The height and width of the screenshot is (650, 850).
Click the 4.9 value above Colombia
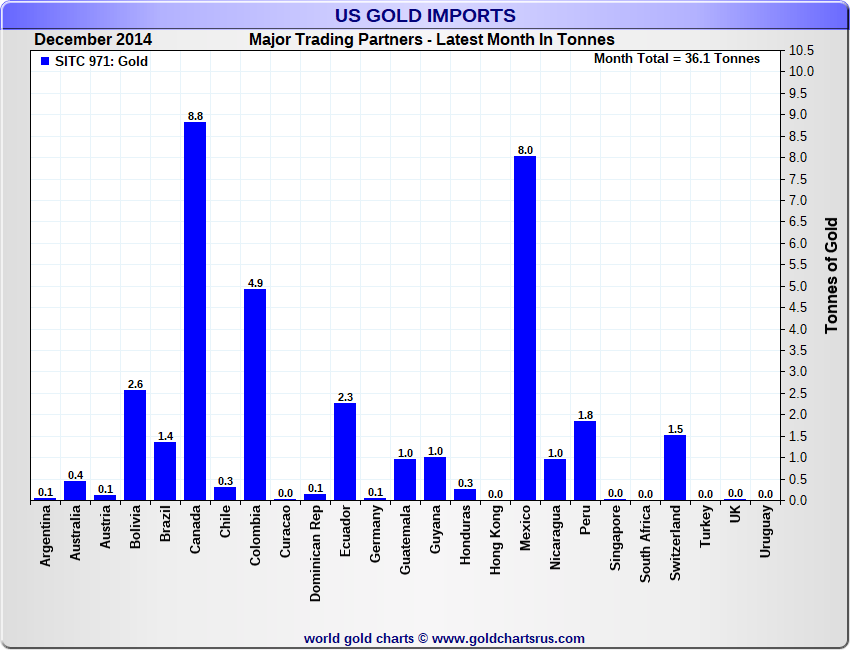pyautogui.click(x=255, y=283)
